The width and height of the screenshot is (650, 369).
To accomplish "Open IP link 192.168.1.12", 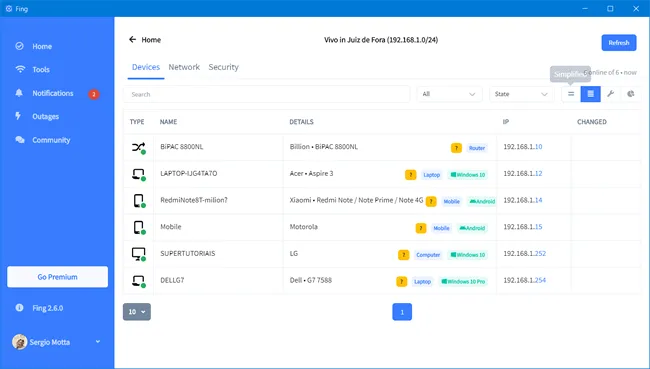I will 523,173.
